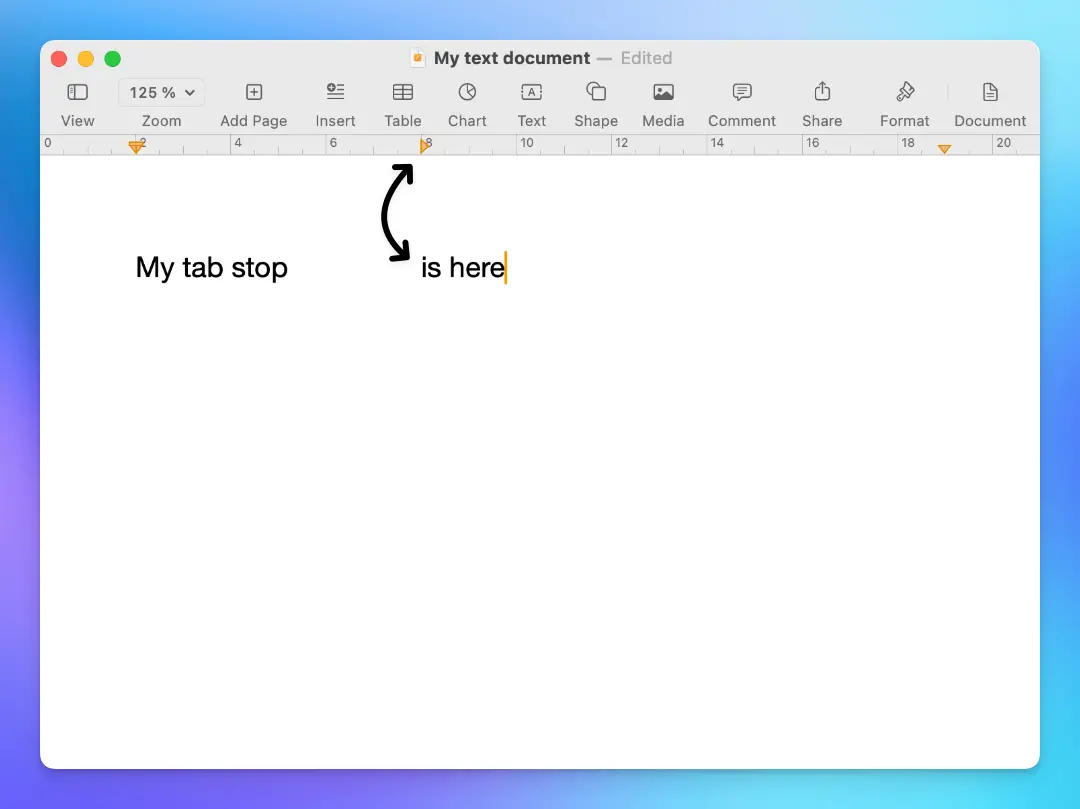Open the Insert menu
This screenshot has height=809, width=1080.
tap(335, 99)
